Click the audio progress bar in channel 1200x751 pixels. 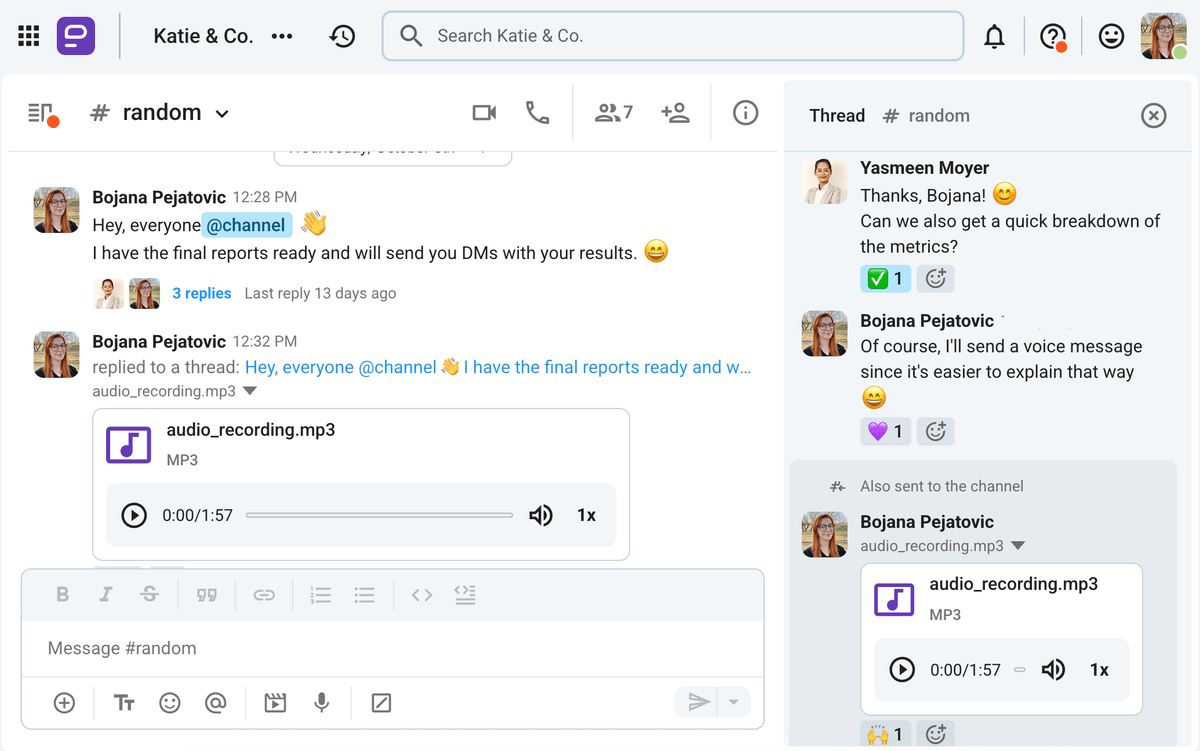[x=379, y=515]
